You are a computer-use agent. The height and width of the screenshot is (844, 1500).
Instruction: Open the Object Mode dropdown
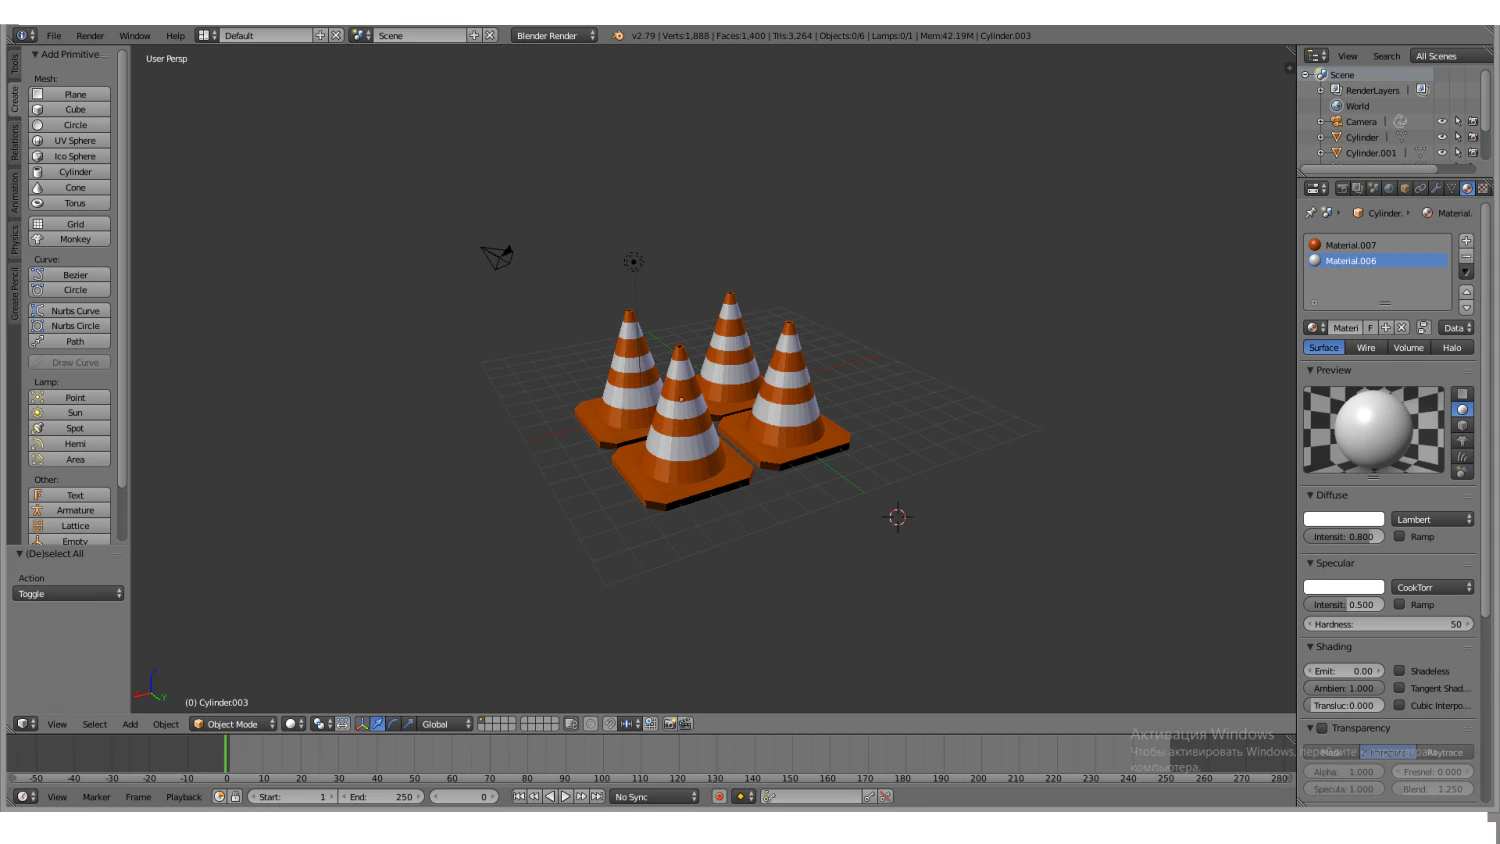click(233, 724)
